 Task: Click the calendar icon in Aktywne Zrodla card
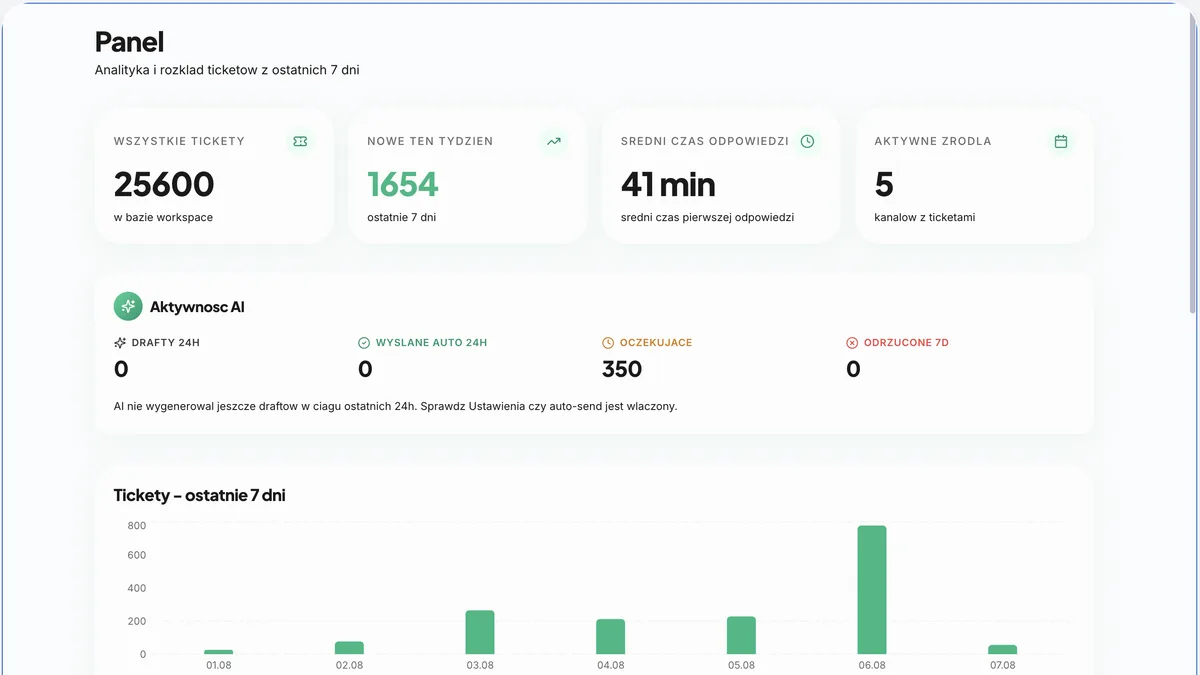tap(1061, 142)
